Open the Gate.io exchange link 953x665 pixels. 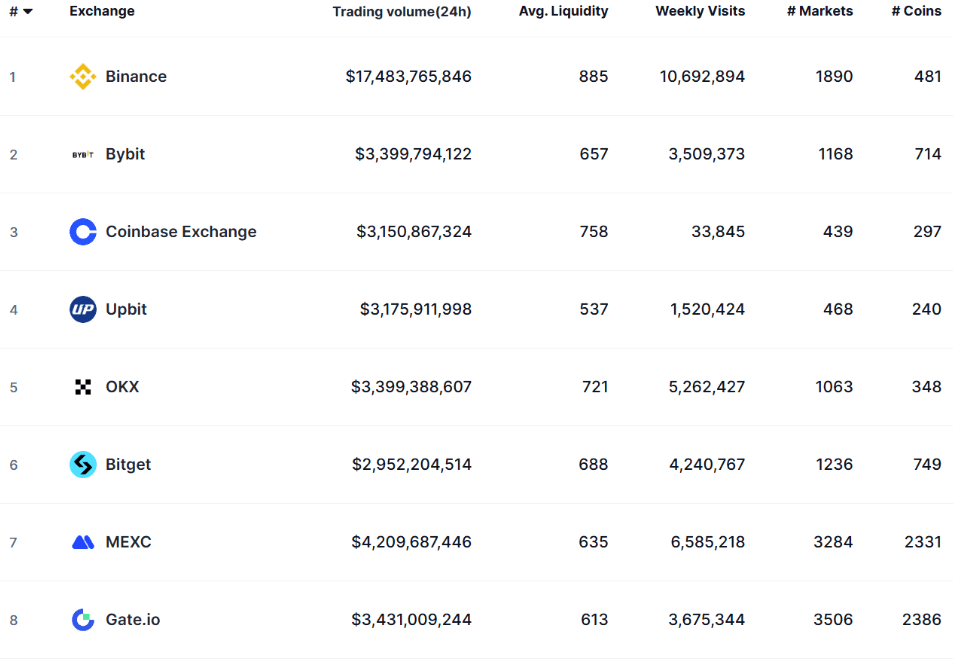click(x=133, y=619)
